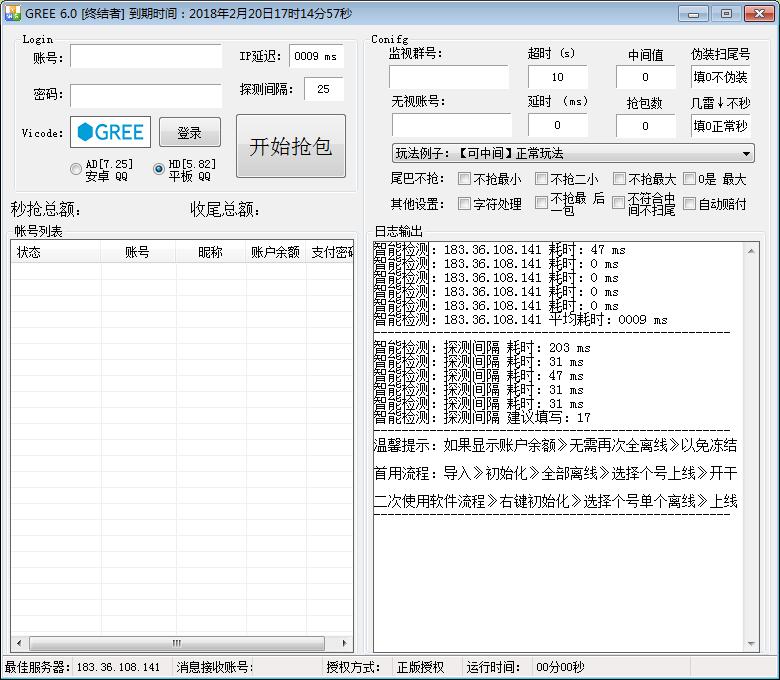Viewport: 780px width, 680px height.
Task: Select the AD[7.25] Android QQ radio option
Action: tap(76, 169)
